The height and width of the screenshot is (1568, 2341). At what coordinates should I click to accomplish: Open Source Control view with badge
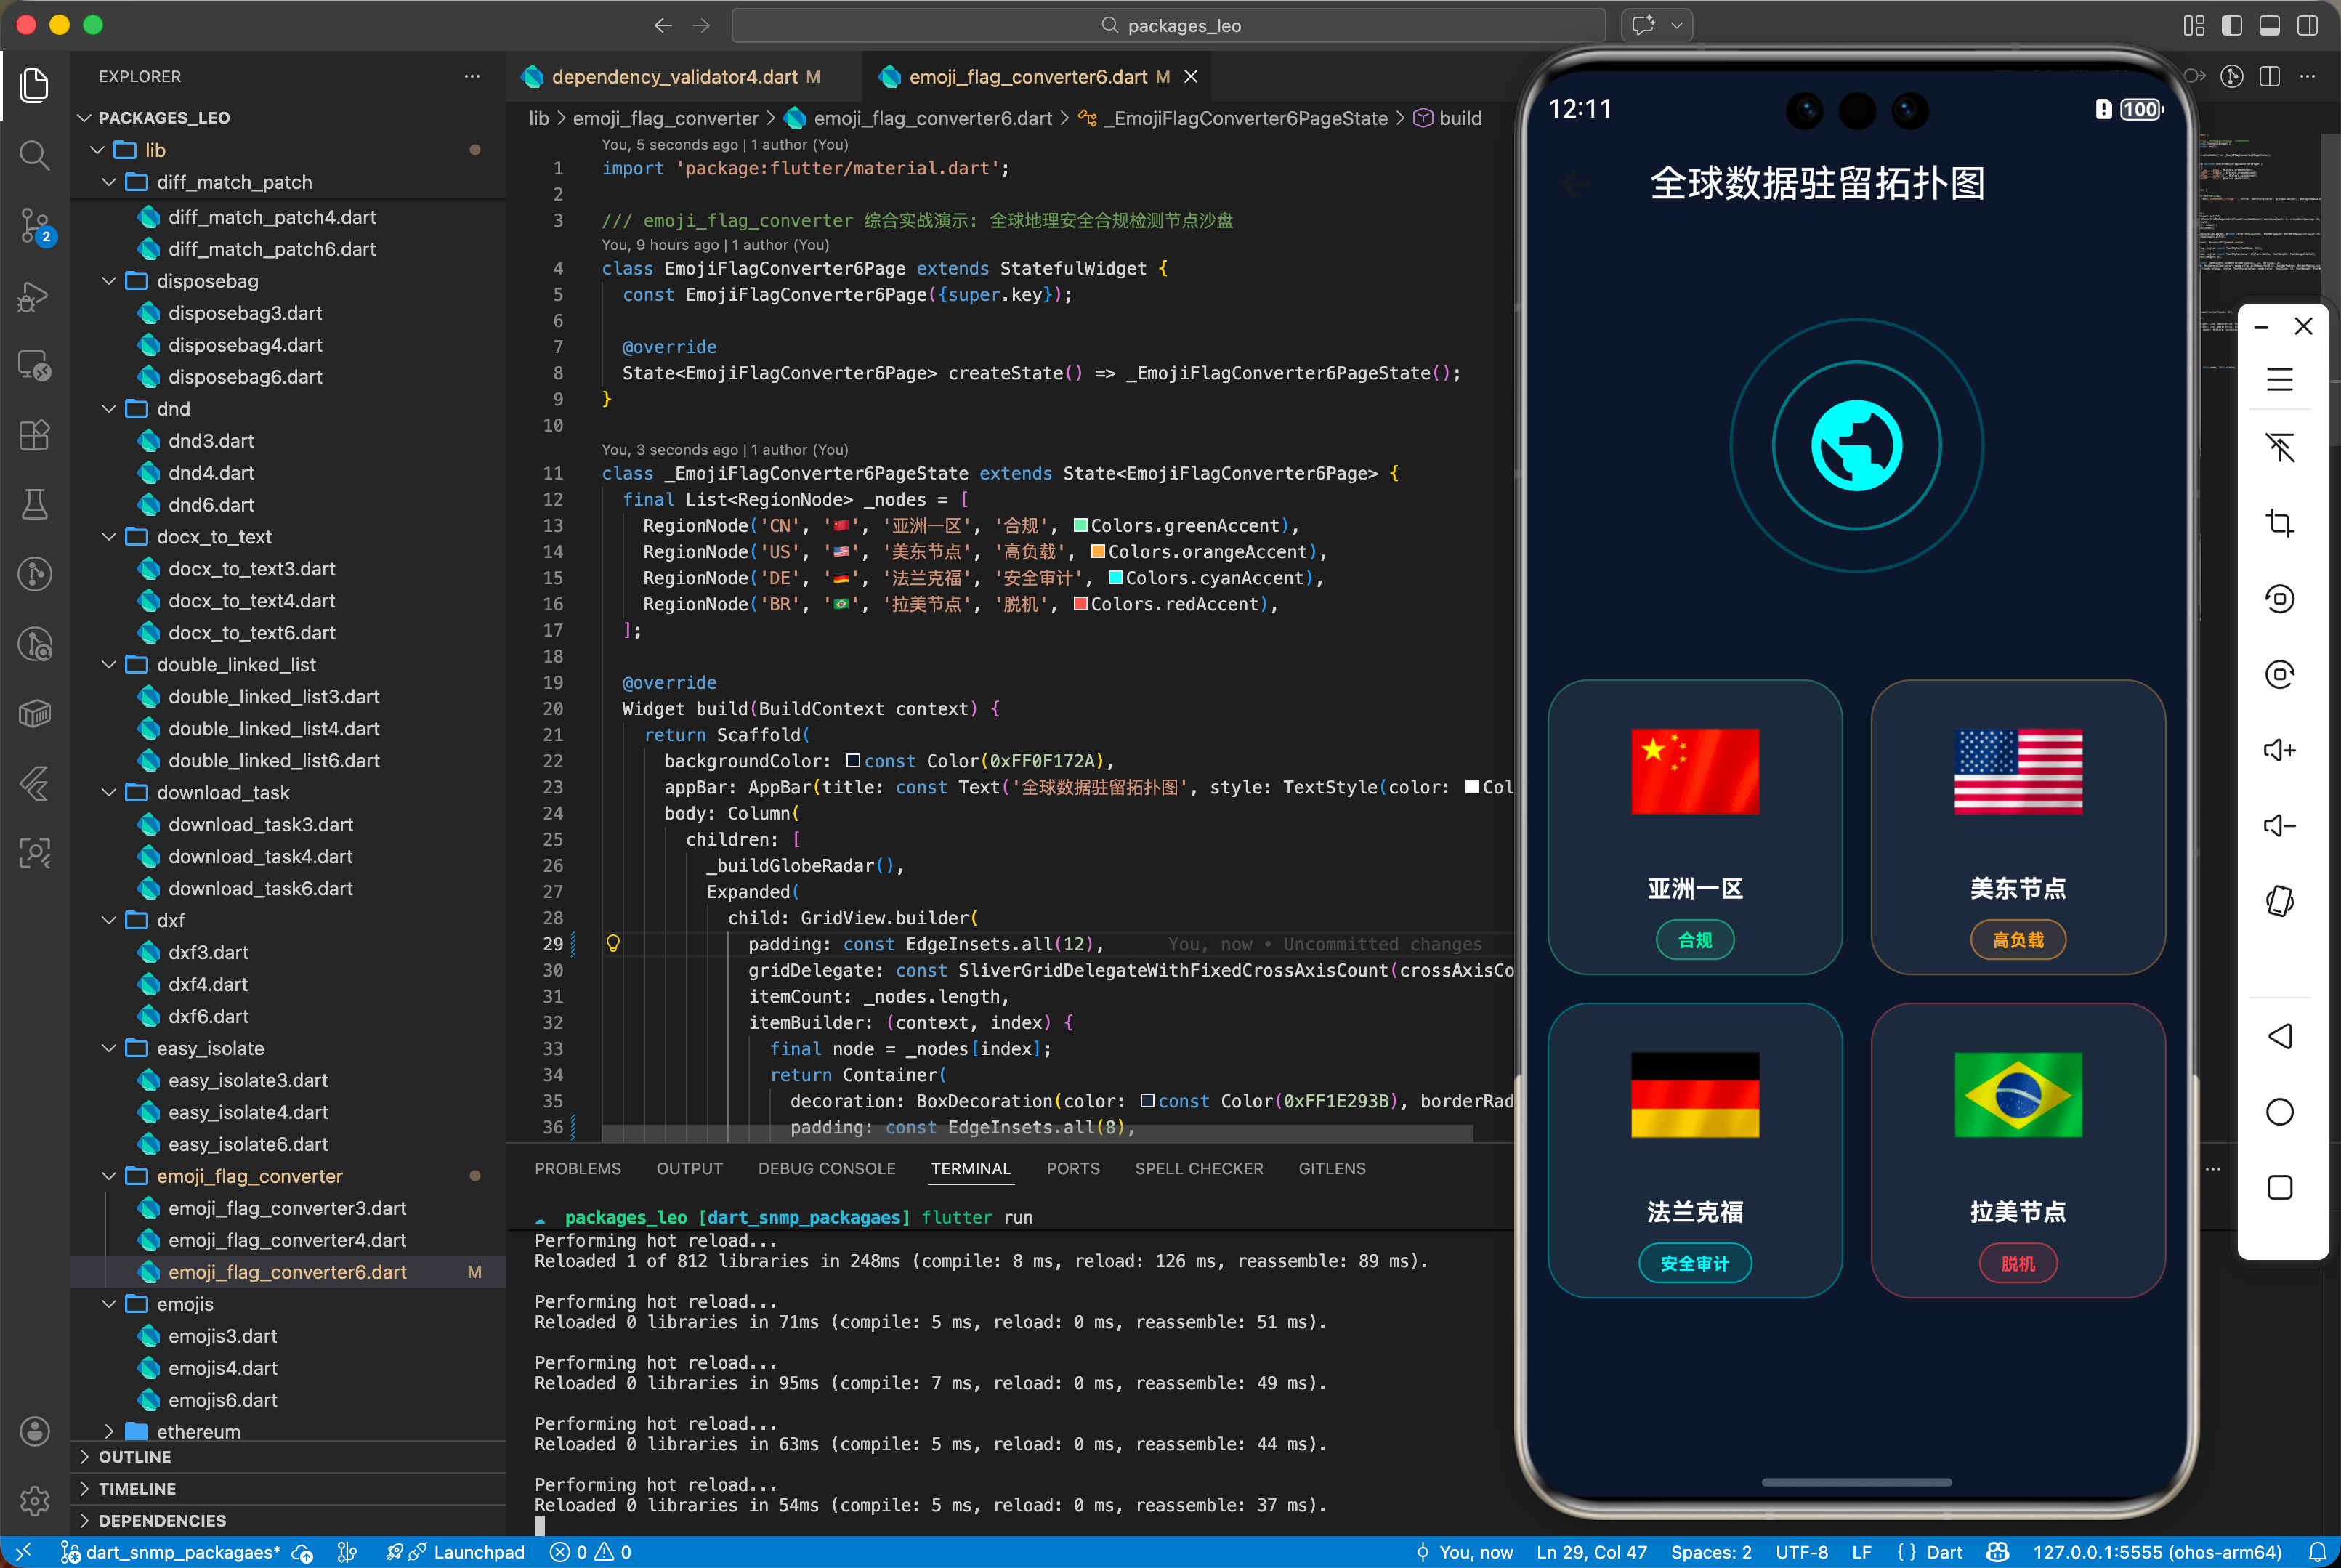pyautogui.click(x=34, y=226)
